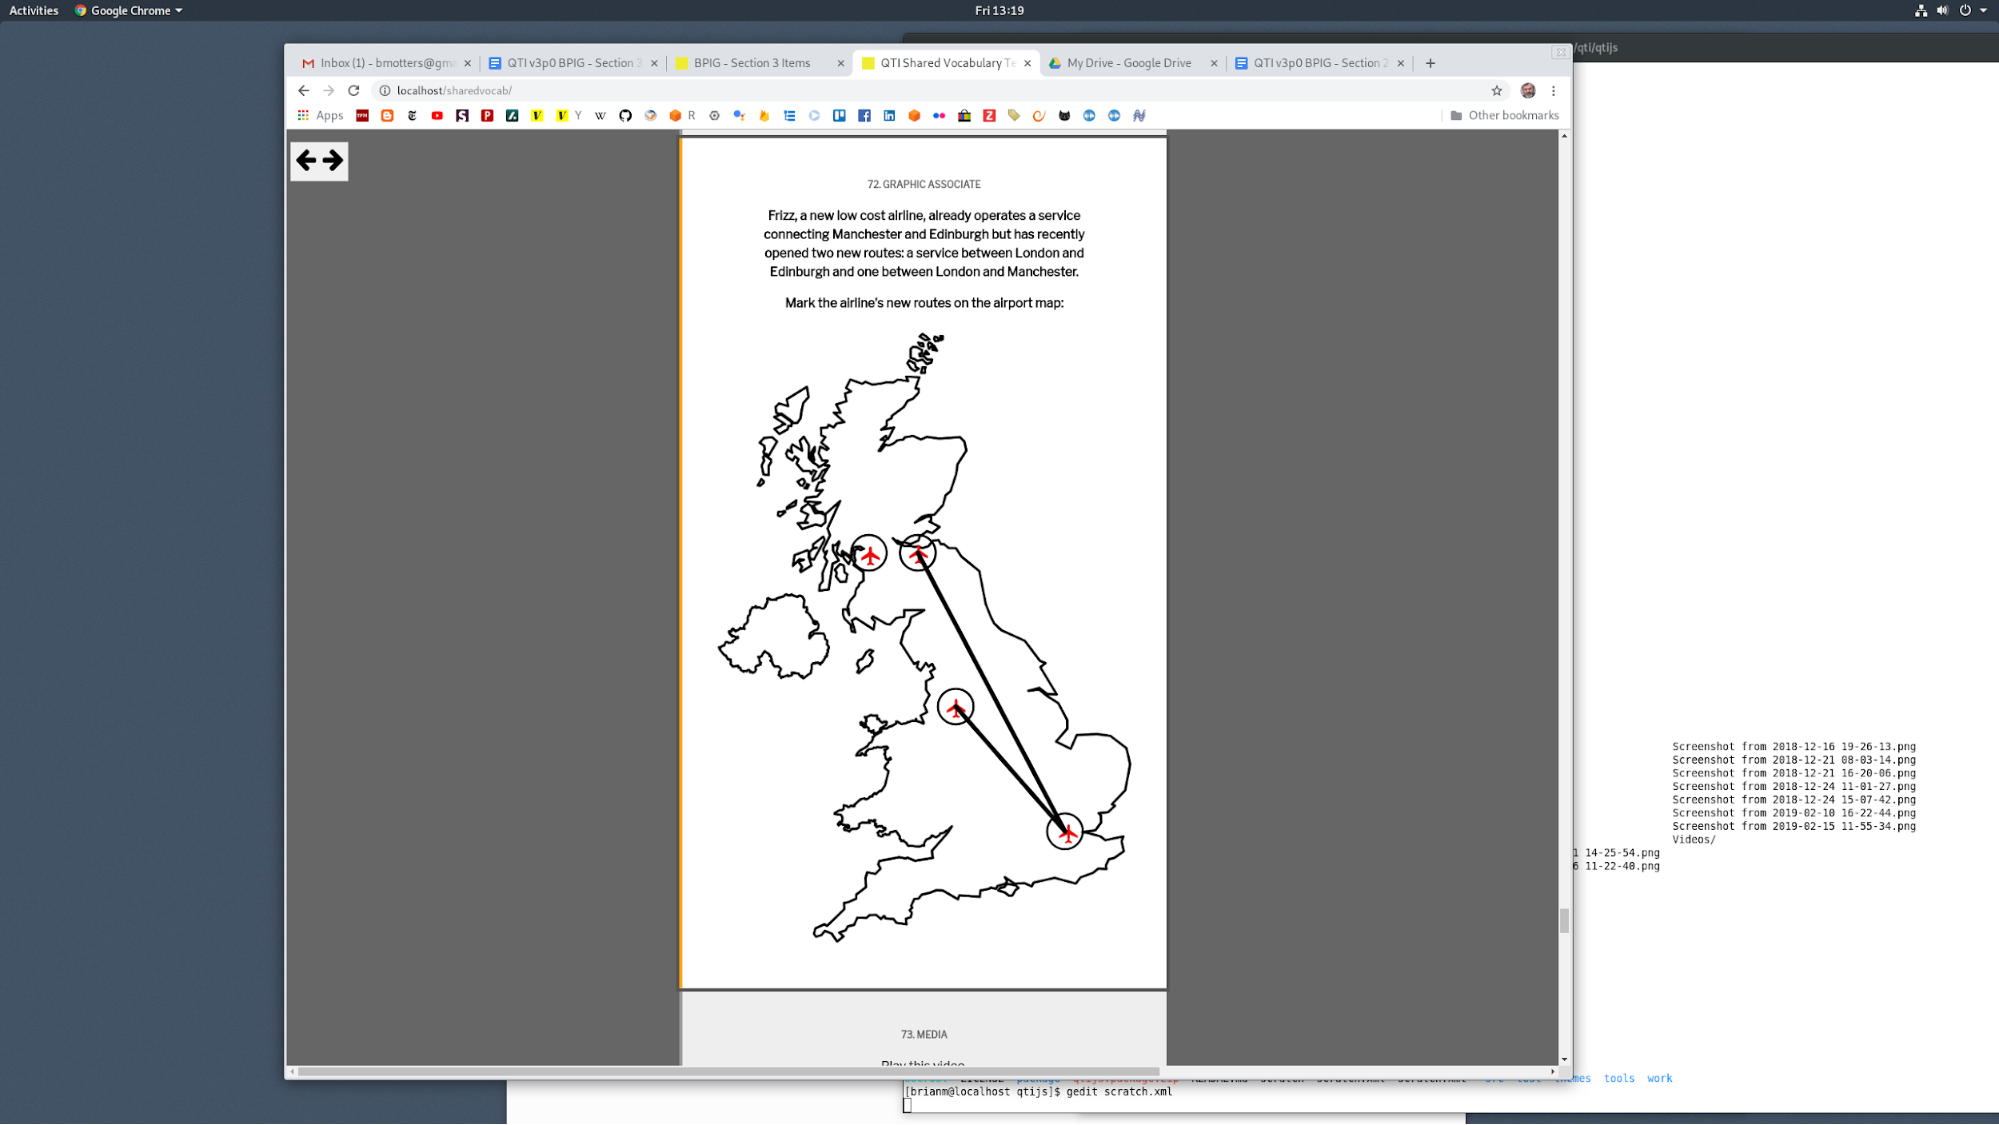Click the Trello bookmark icon
1999x1125 pixels.
click(x=839, y=116)
